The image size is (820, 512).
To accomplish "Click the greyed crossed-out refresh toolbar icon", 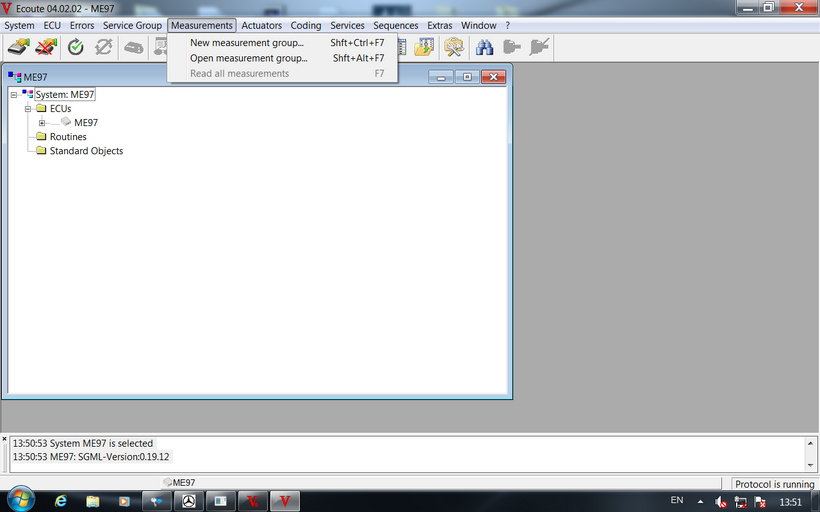I will [104, 47].
